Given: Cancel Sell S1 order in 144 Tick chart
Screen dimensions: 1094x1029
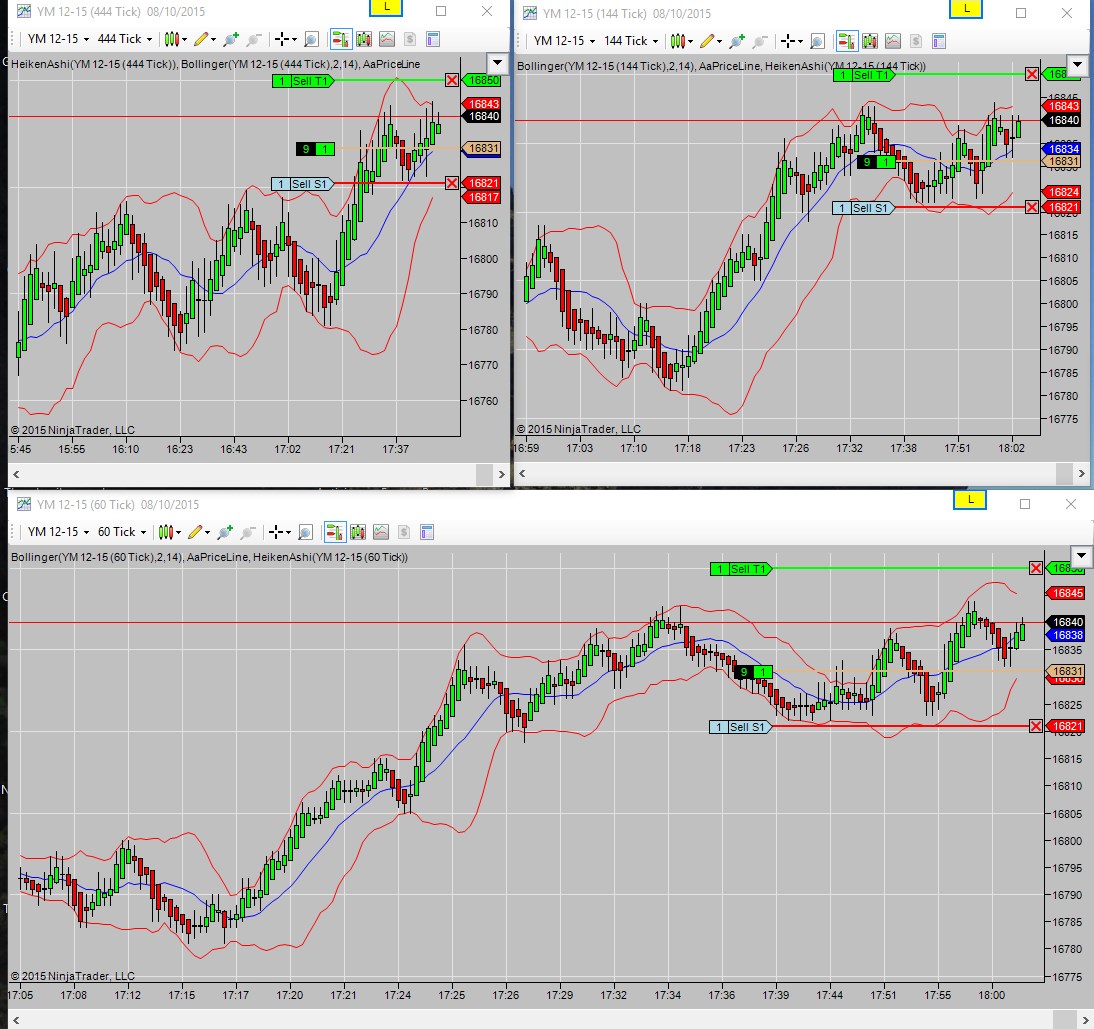Looking at the screenshot, I should click(x=1032, y=208).
